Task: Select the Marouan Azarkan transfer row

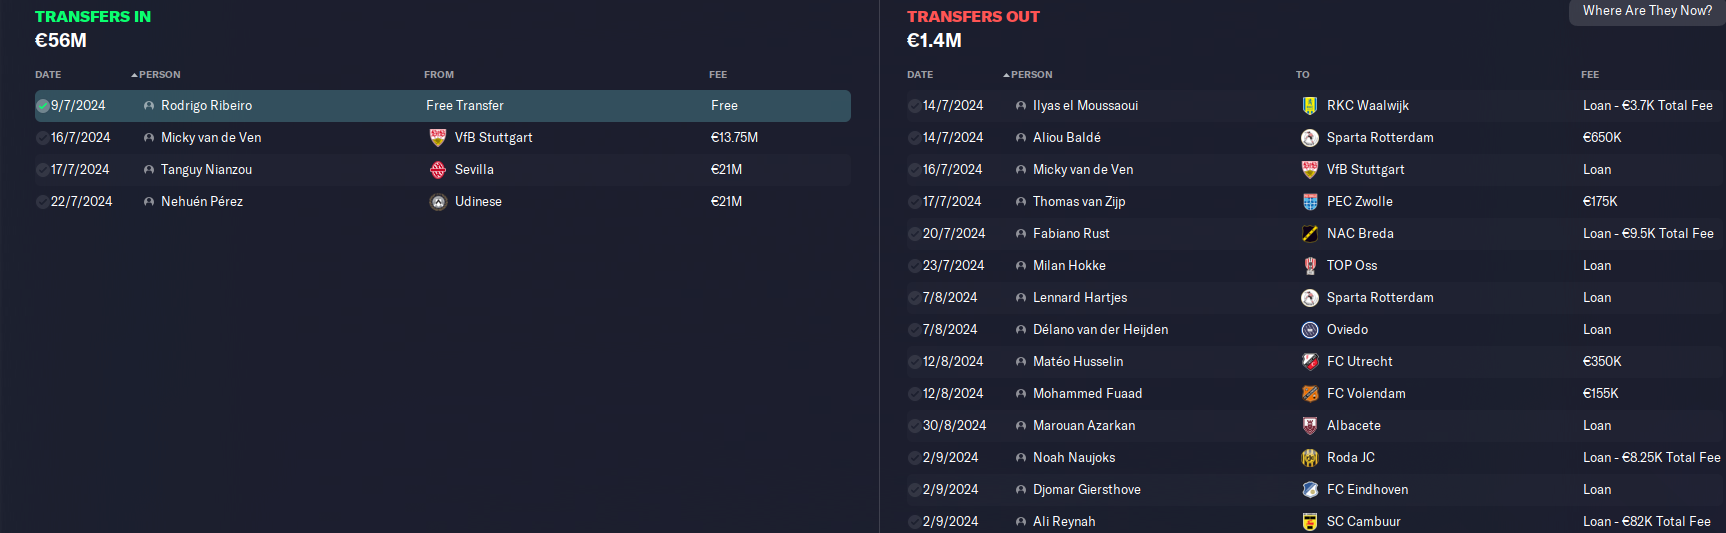Action: [1316, 425]
